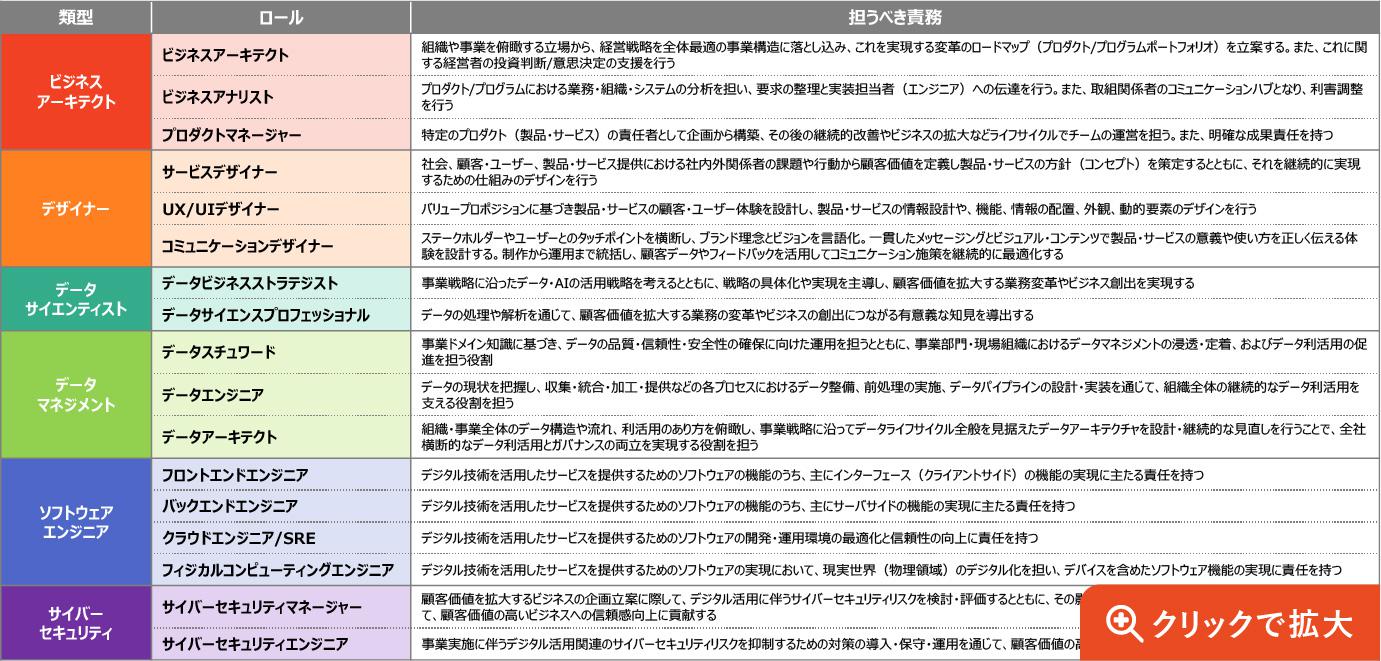Select the 担うべき責務 column header
The height and width of the screenshot is (661, 1381).
coord(895,17)
